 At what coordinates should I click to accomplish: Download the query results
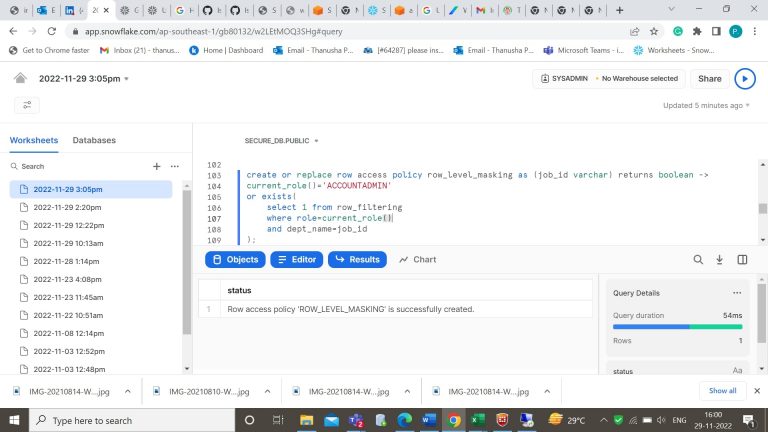(720, 260)
